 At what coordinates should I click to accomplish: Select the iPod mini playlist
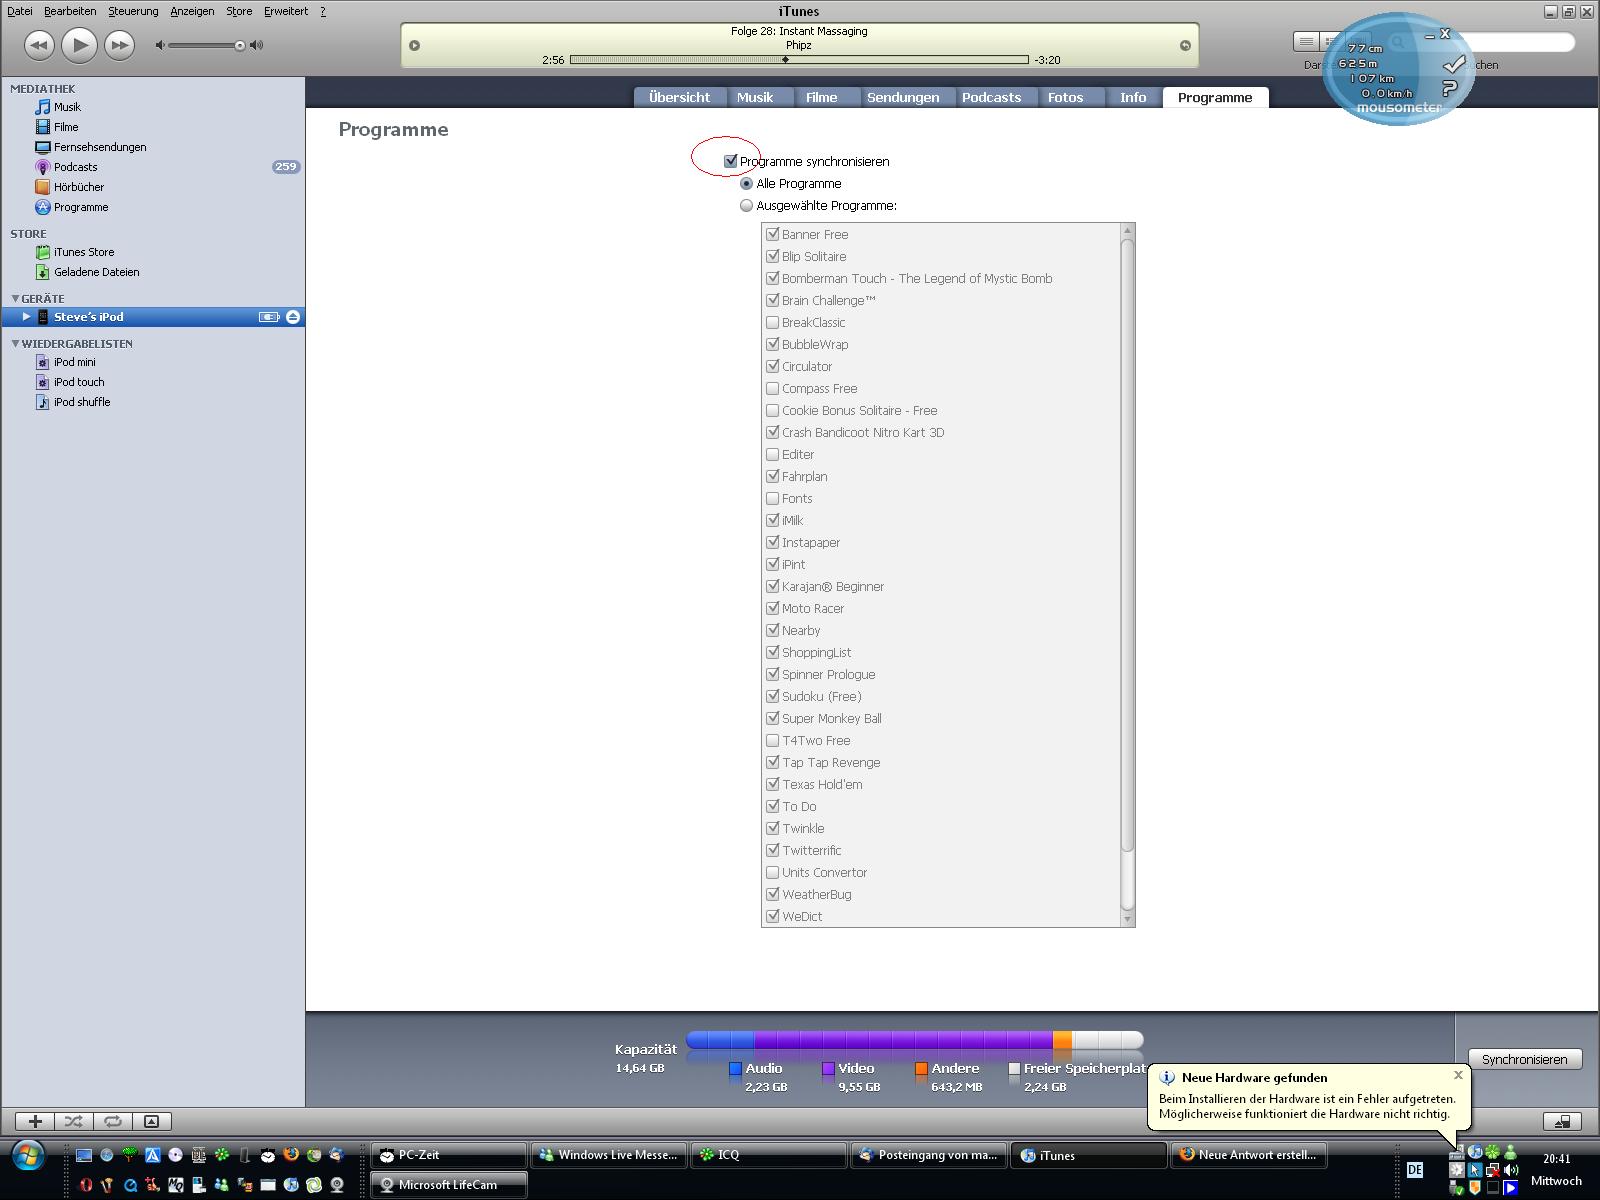click(x=75, y=362)
